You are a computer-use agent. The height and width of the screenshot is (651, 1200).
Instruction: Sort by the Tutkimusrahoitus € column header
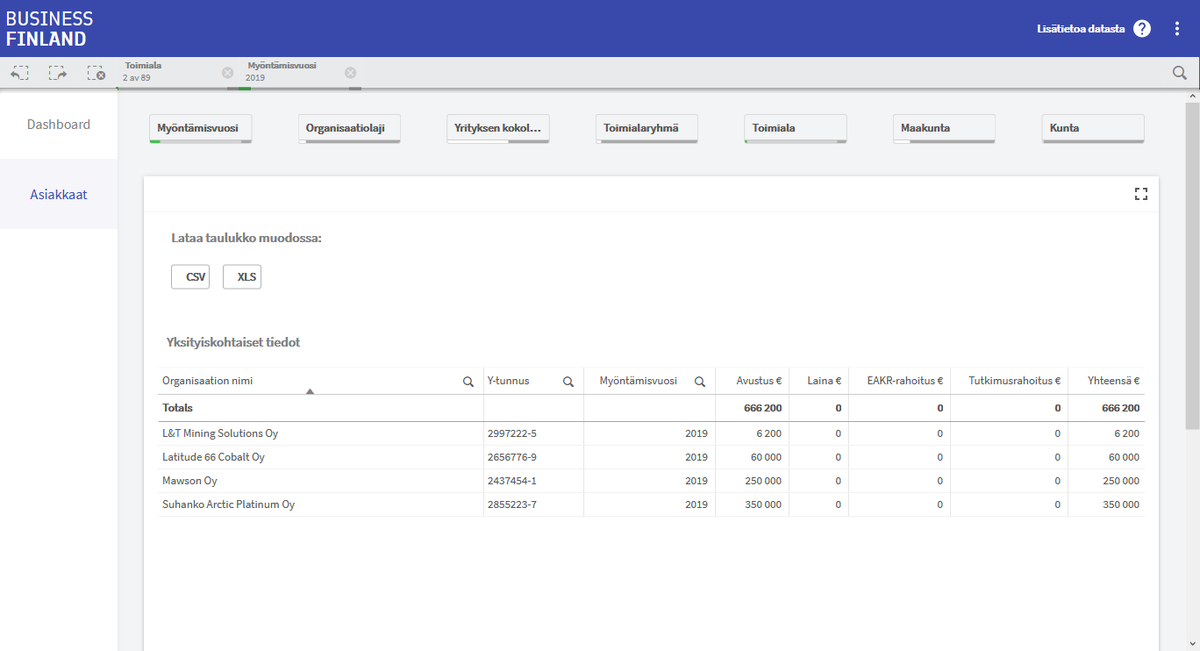1015,381
